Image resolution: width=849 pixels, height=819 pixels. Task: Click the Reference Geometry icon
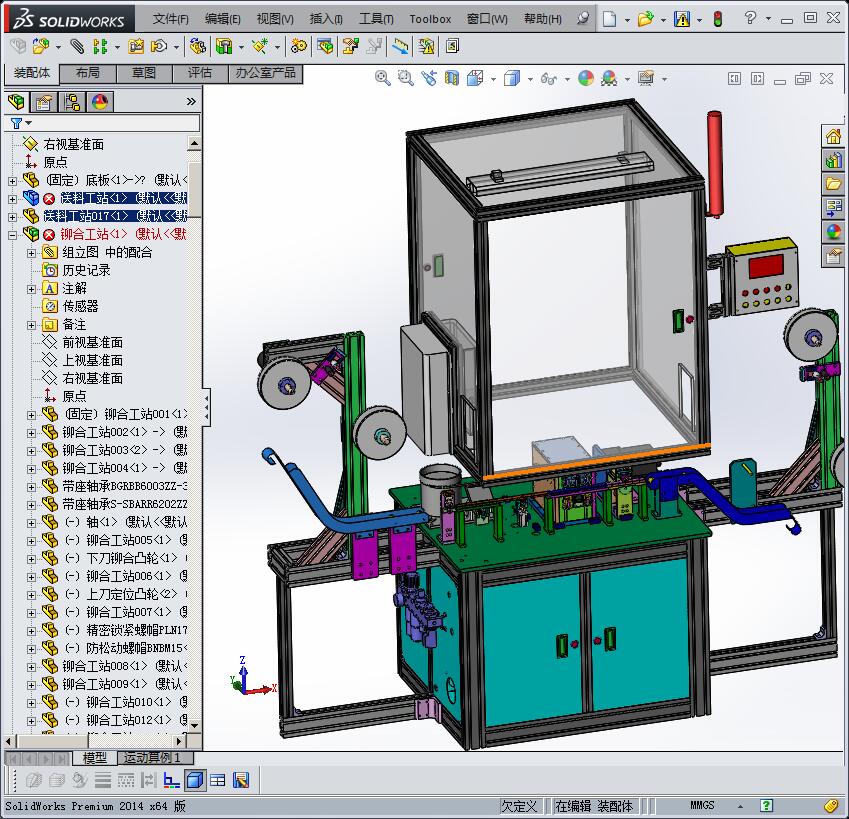point(260,47)
